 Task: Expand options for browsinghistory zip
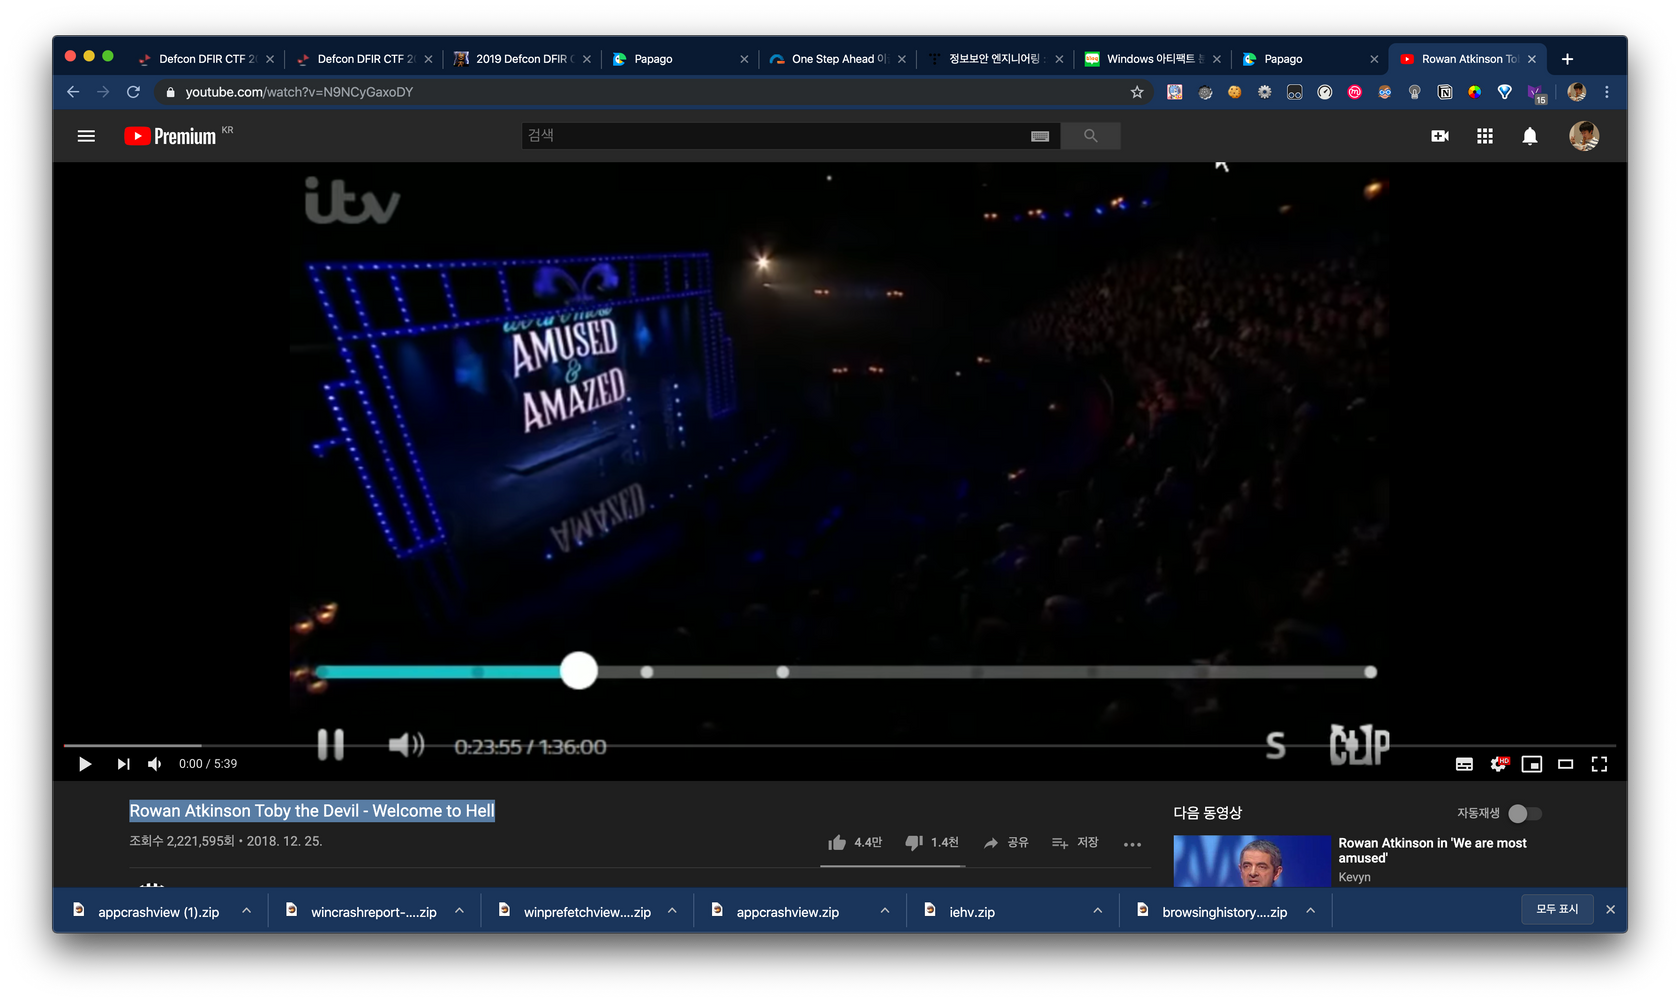(x=1310, y=911)
